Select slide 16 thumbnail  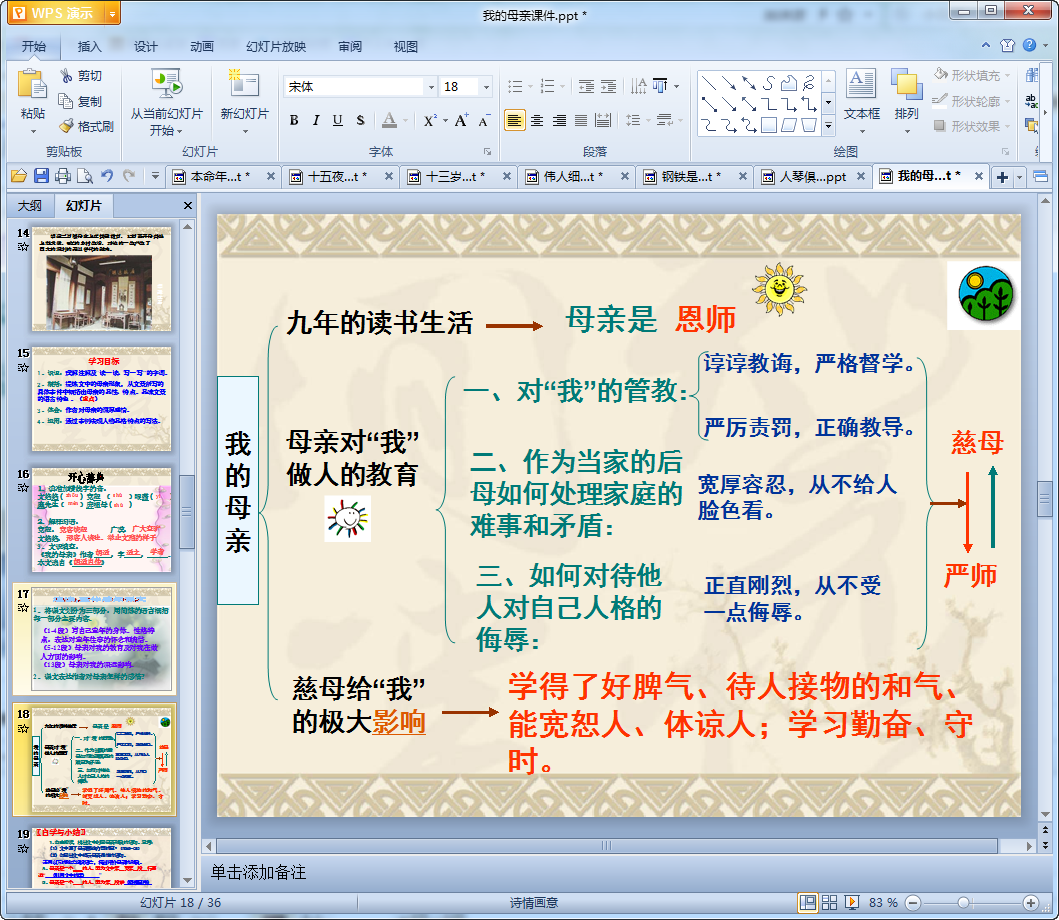click(x=102, y=520)
